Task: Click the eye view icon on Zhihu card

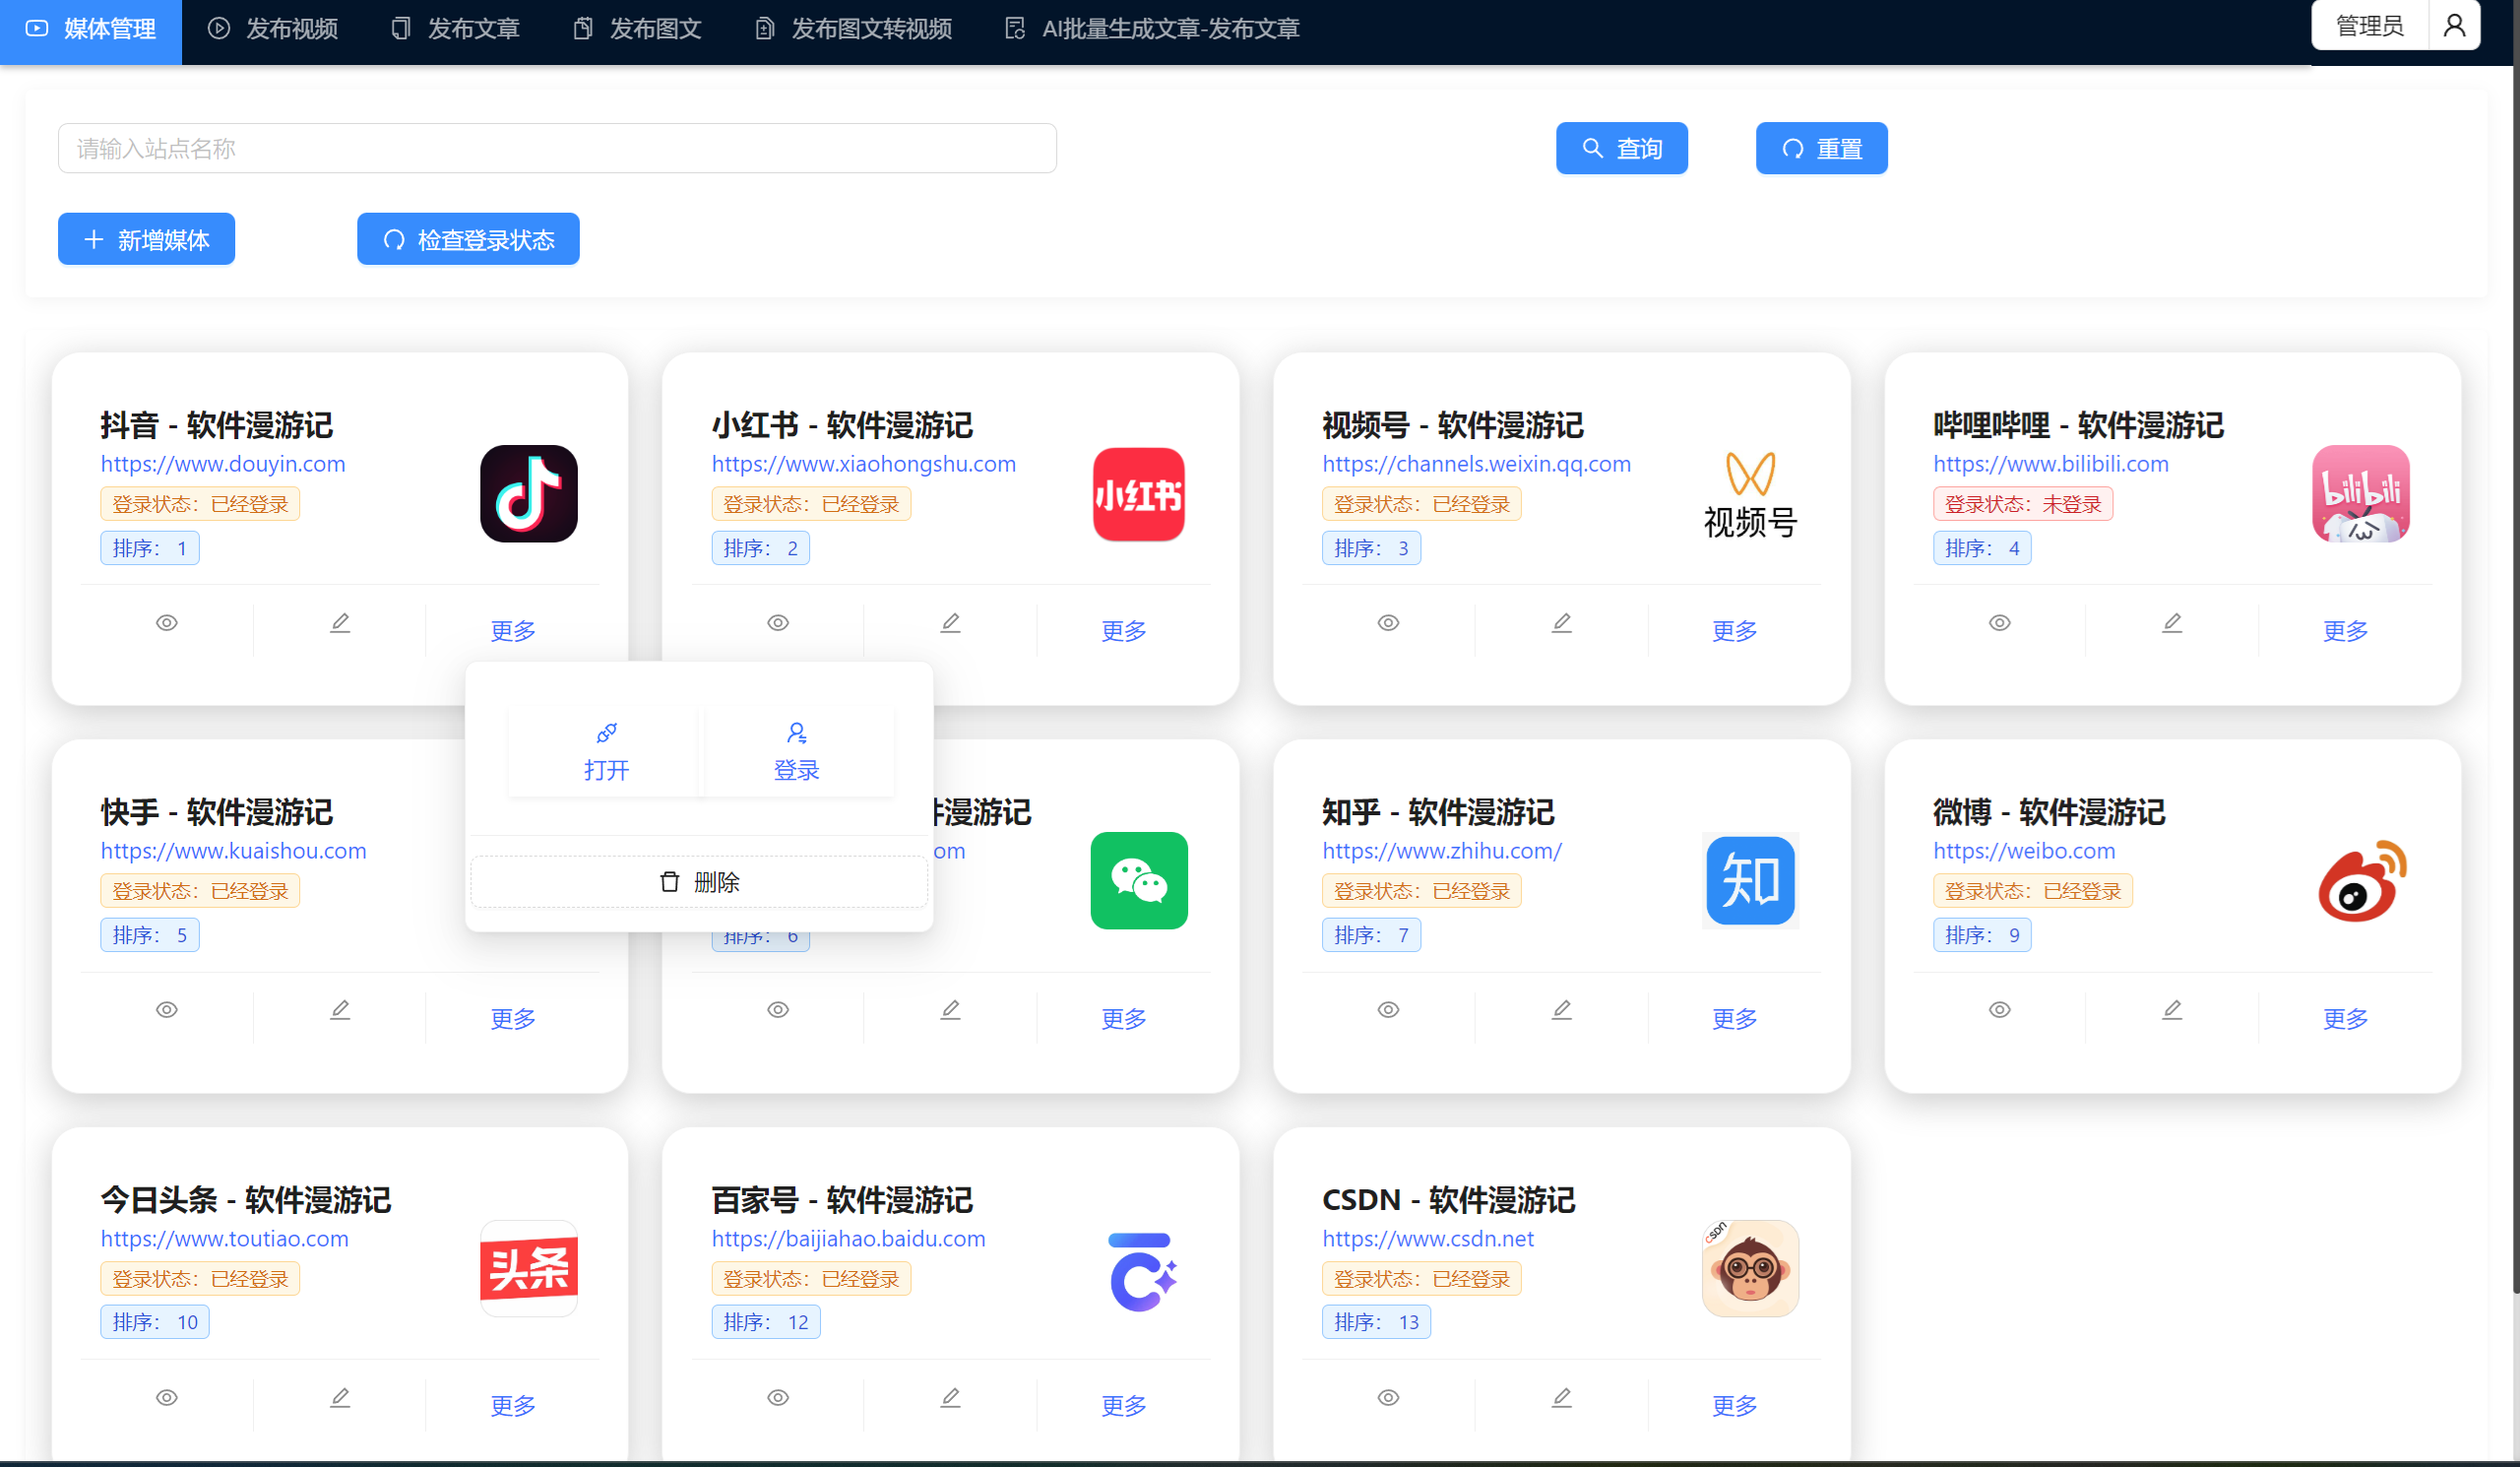Action: pyautogui.click(x=1388, y=1010)
